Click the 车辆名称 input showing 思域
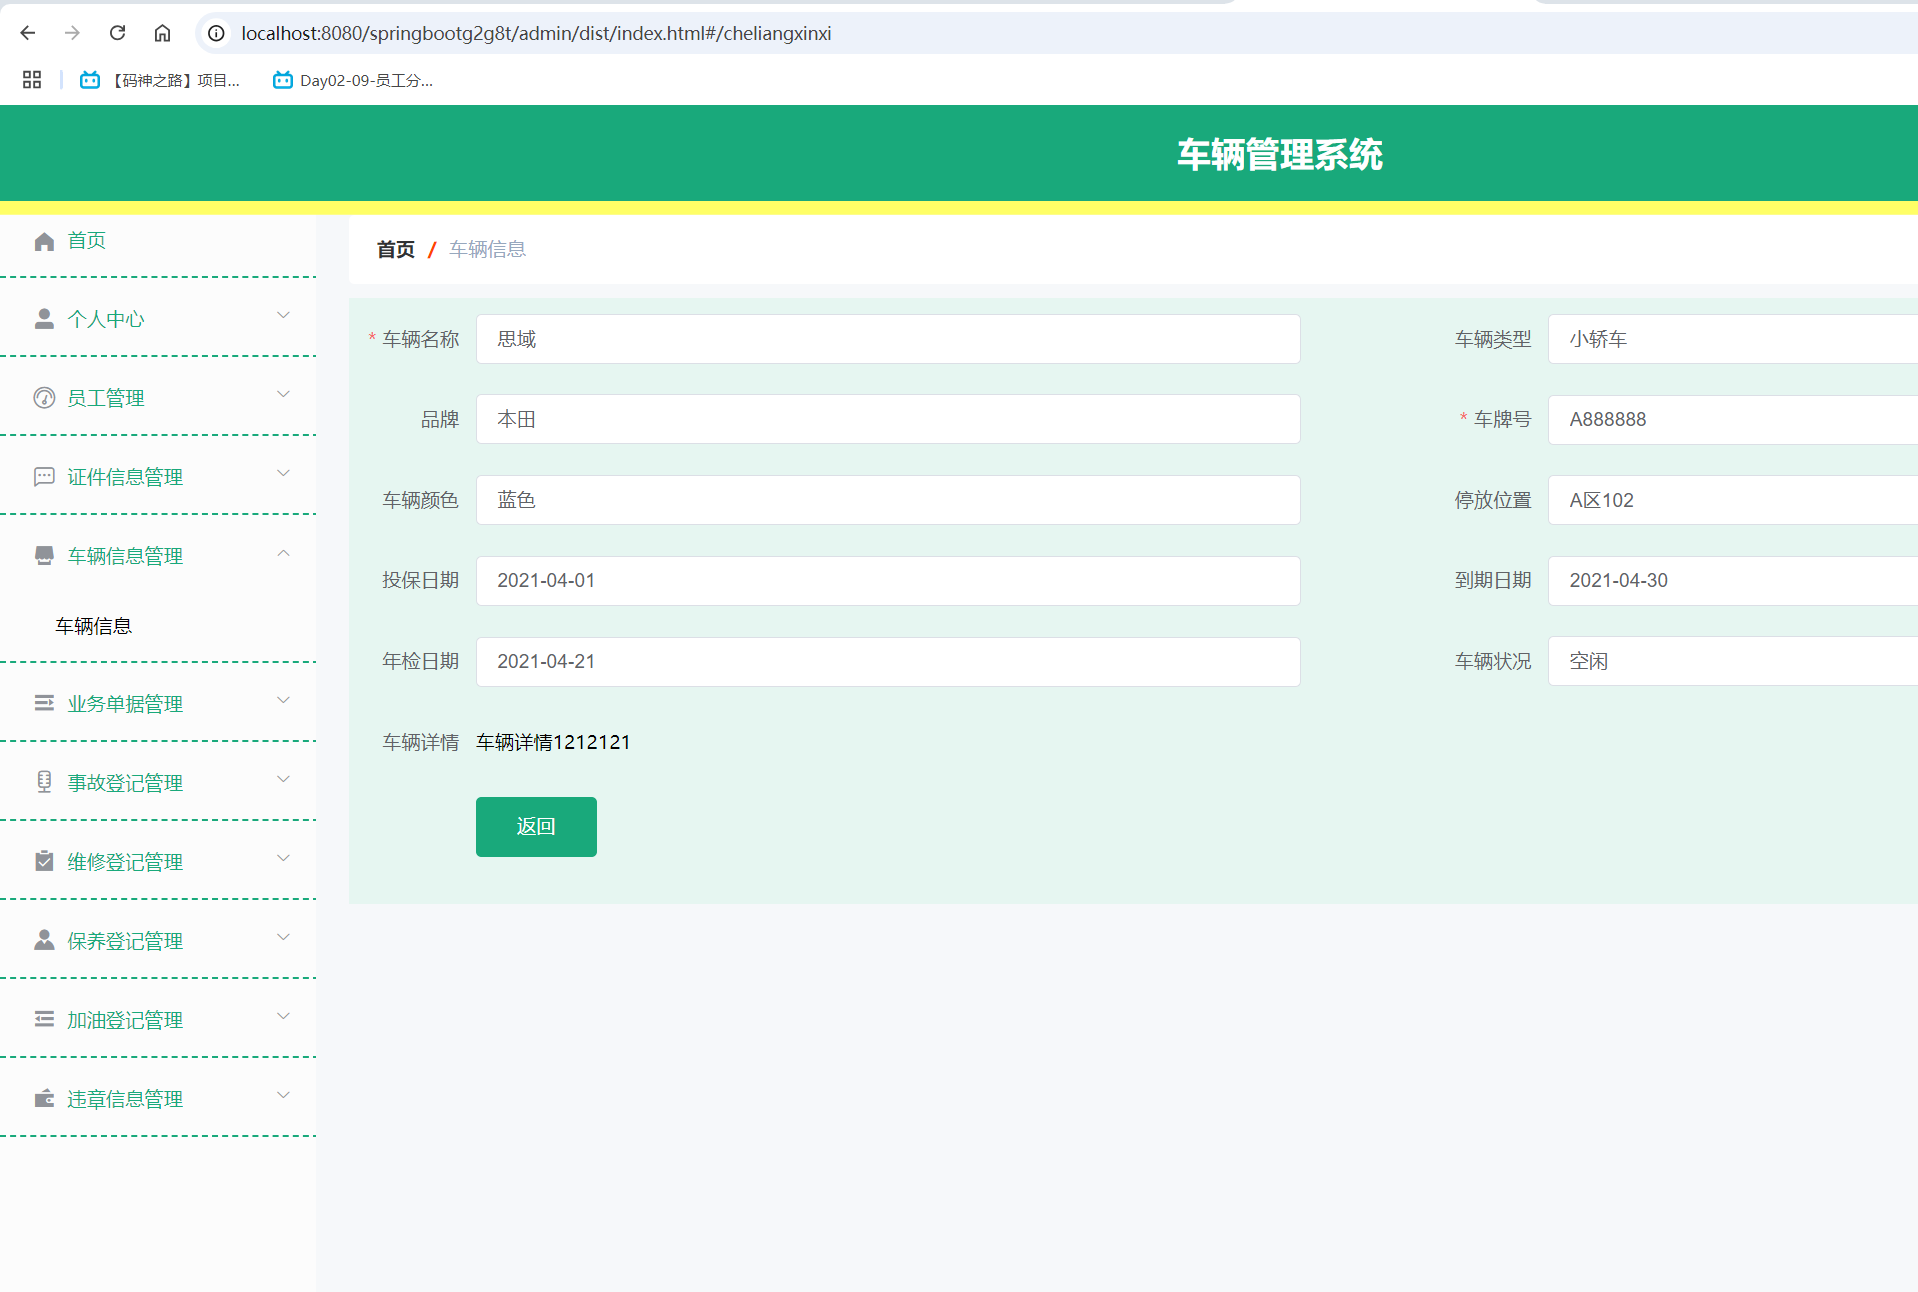 887,339
